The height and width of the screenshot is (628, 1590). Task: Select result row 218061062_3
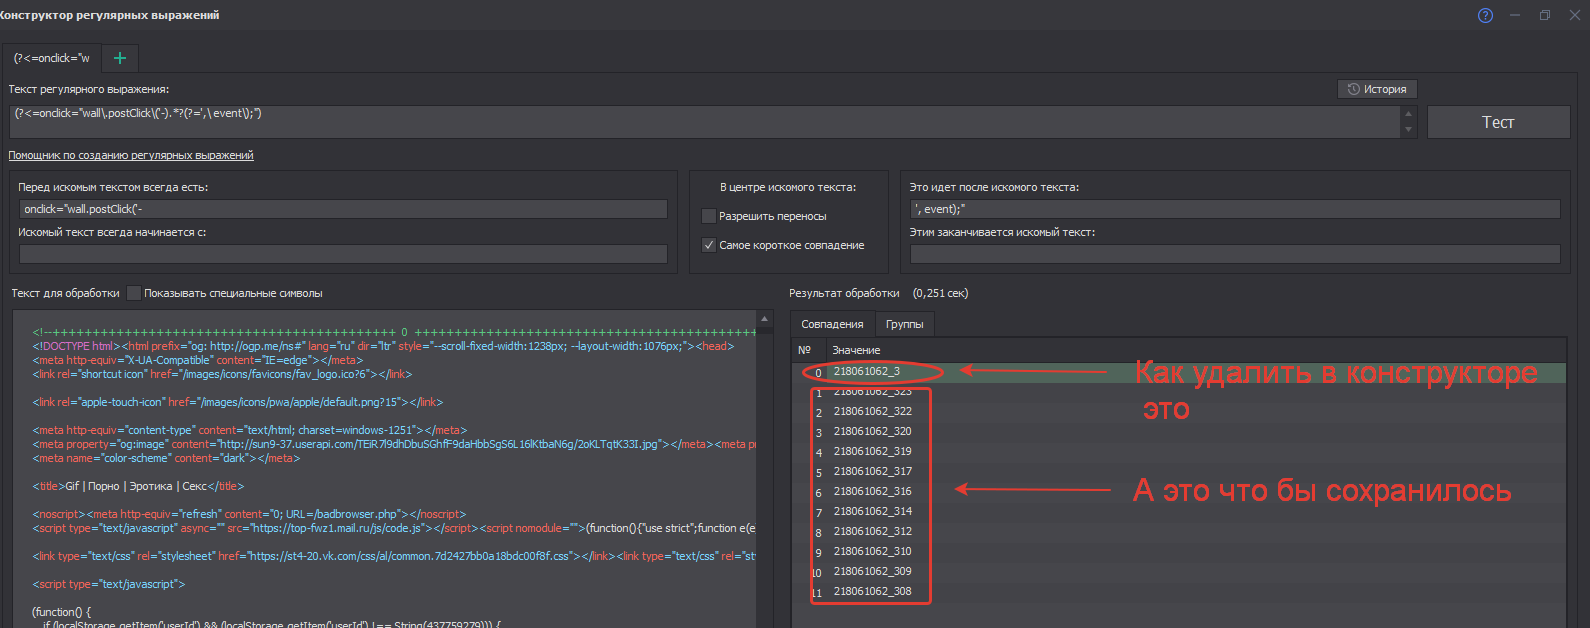click(x=867, y=372)
